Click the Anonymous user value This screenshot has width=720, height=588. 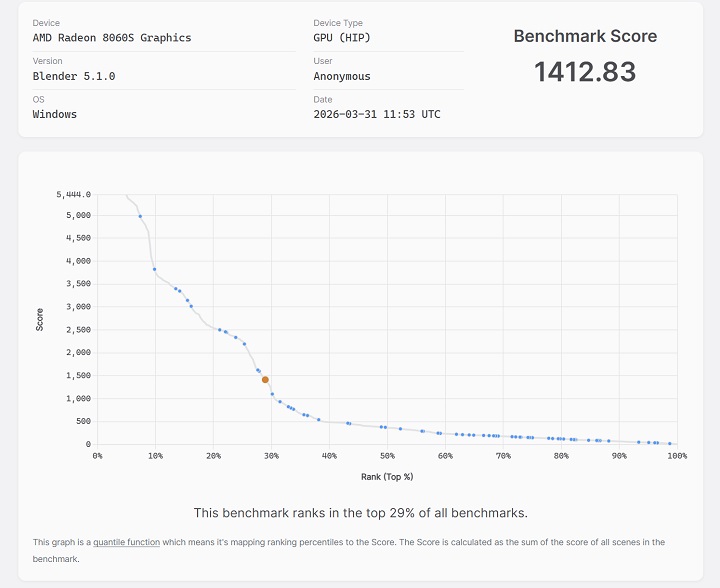click(x=342, y=76)
